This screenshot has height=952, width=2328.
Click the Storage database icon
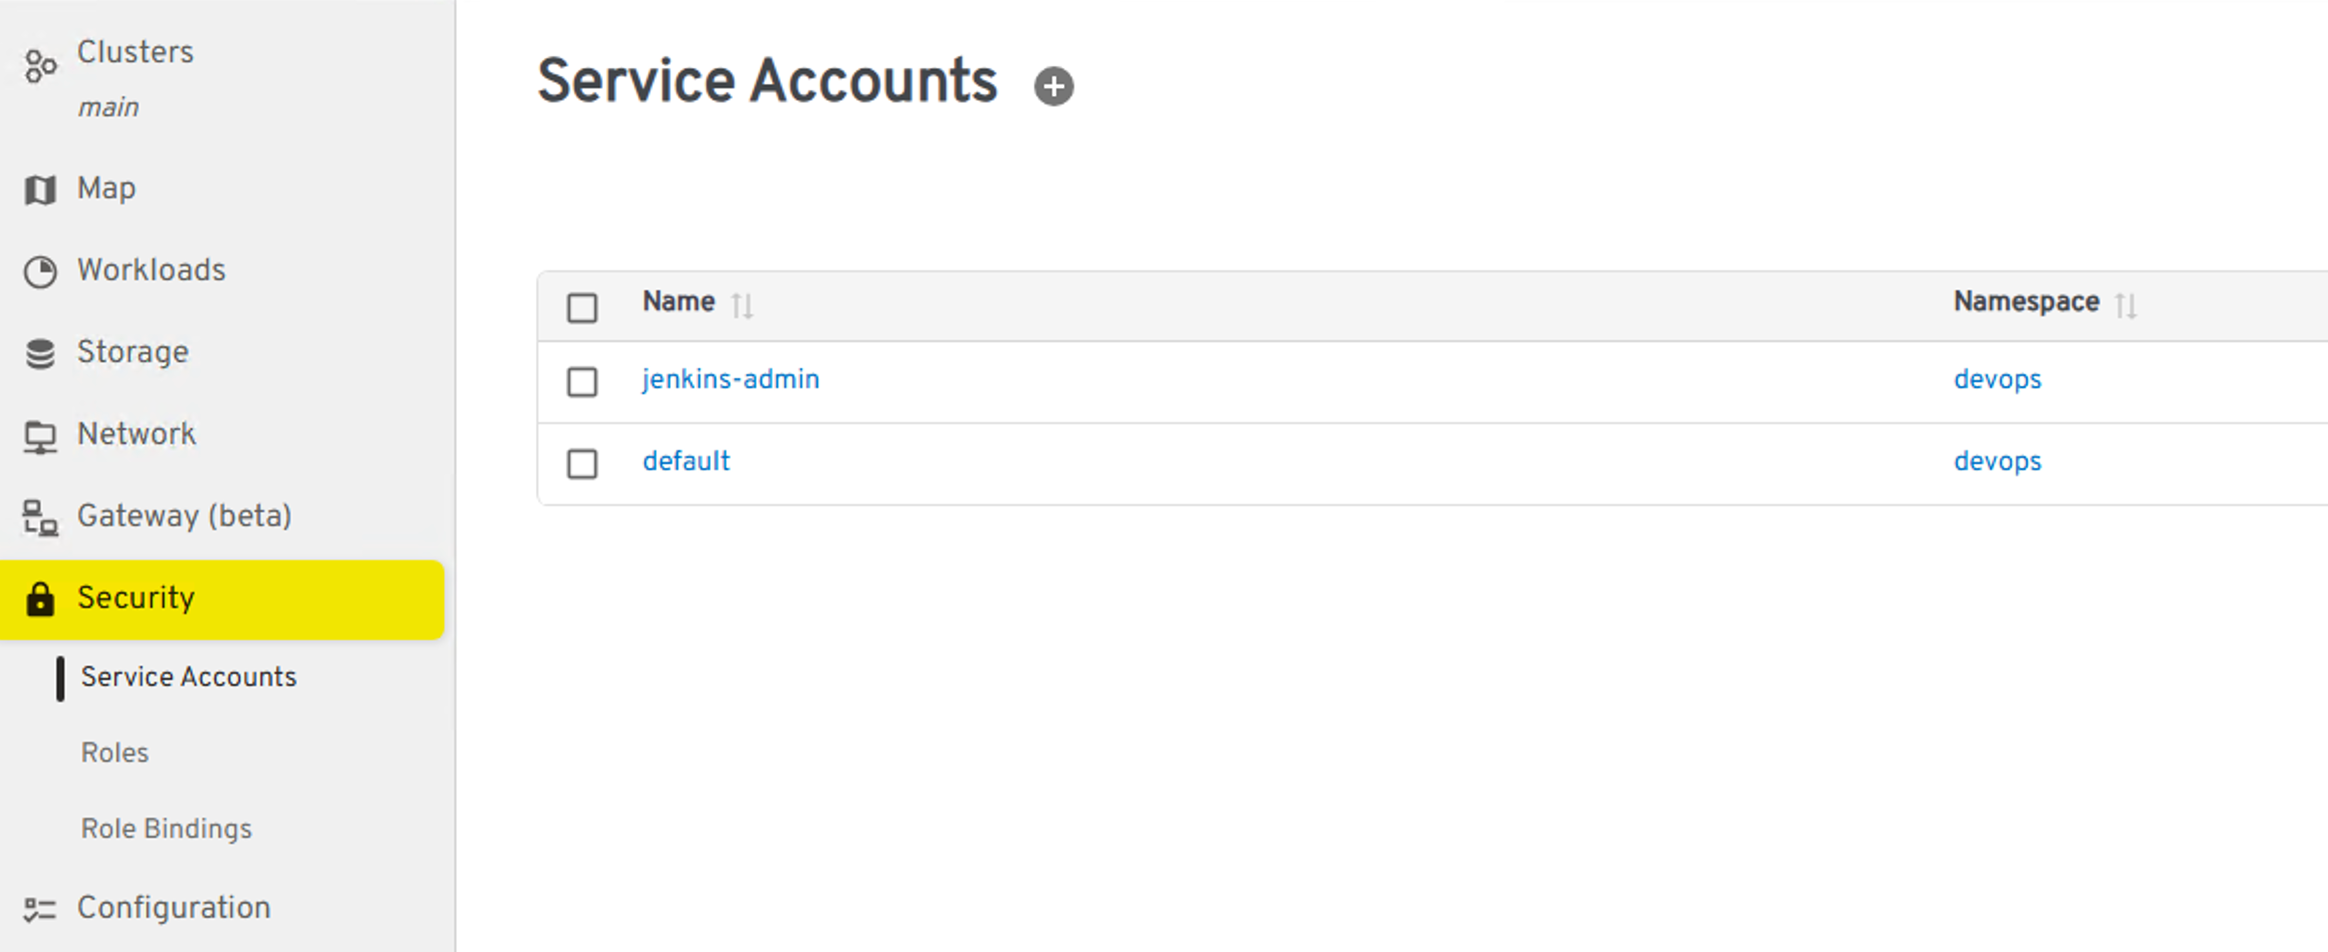point(40,353)
